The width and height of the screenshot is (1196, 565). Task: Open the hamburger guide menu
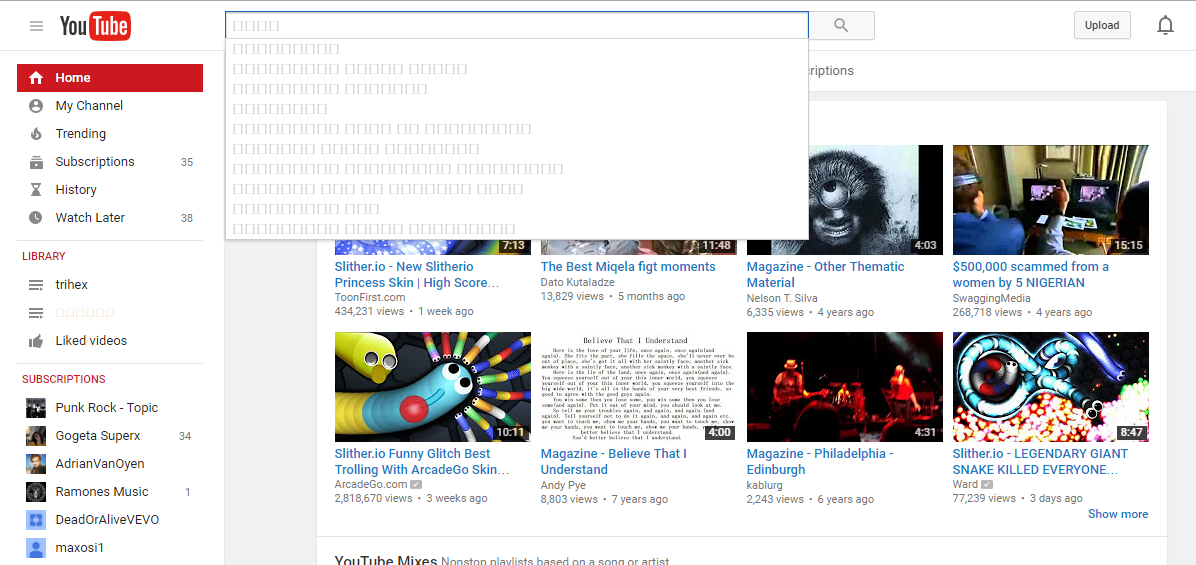tap(37, 26)
